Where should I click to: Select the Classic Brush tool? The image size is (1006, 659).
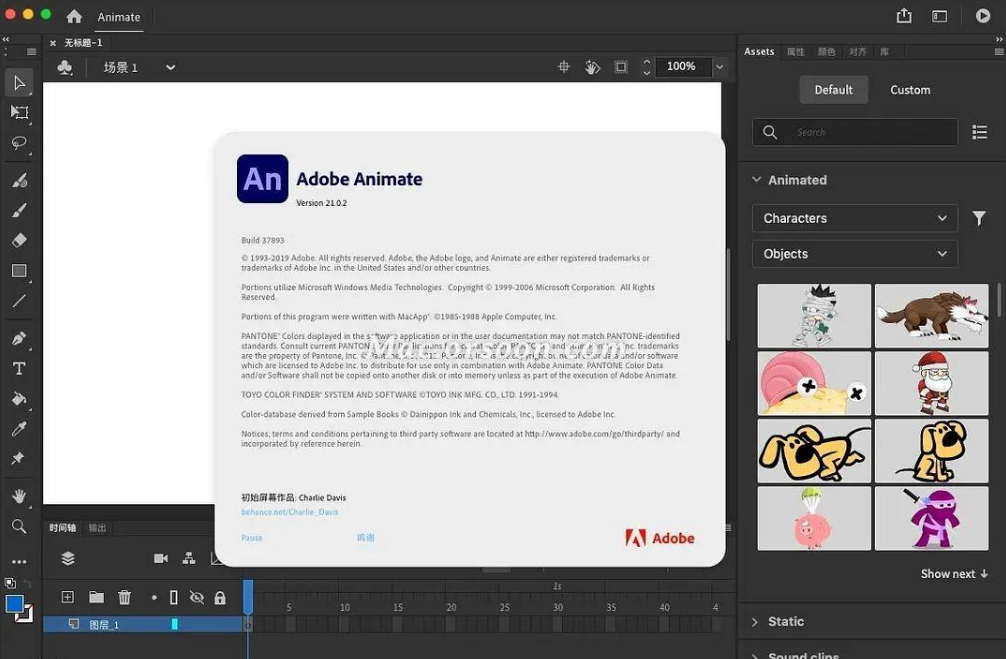coord(19,210)
